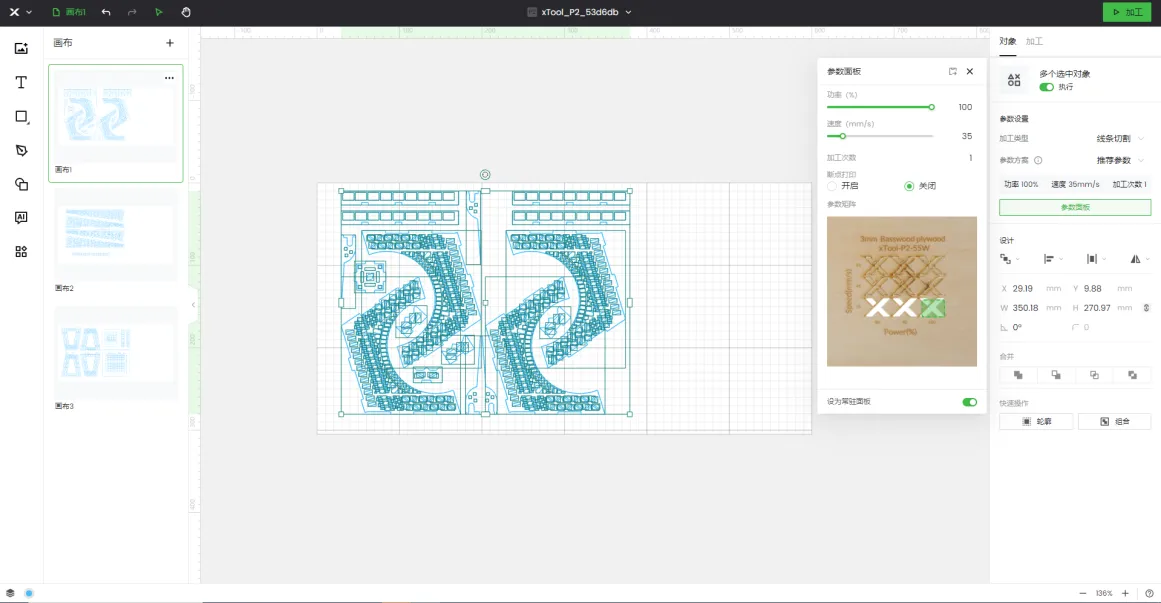
Task: Click the exclude merge icon
Action: tap(1132, 375)
